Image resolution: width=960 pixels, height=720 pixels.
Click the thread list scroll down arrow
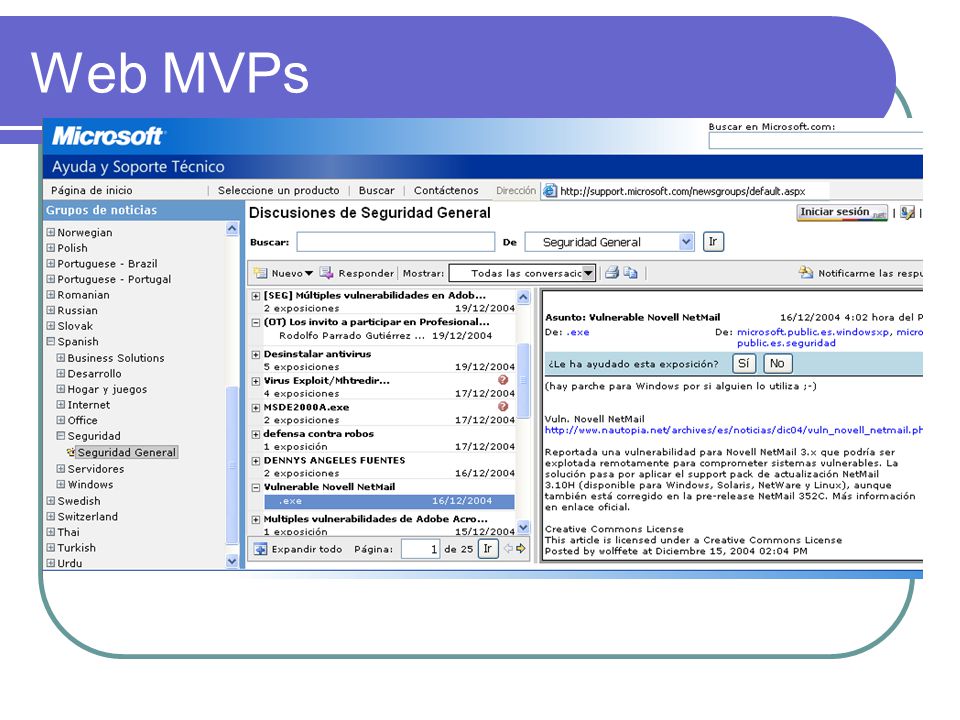point(523,527)
